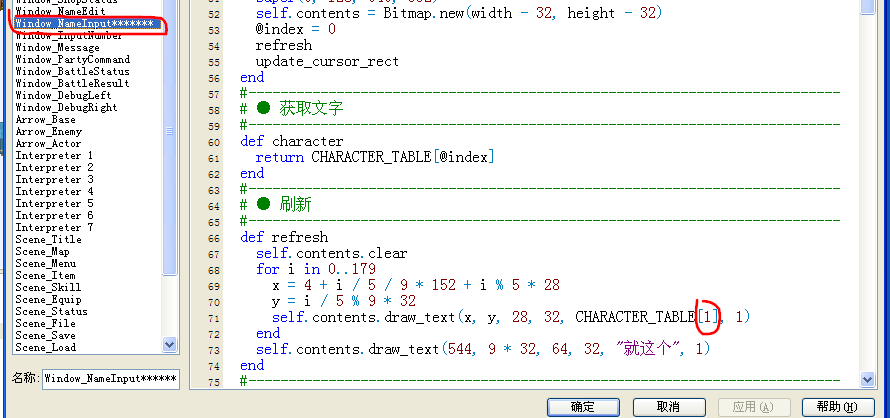The height and width of the screenshot is (418, 890).
Task: Click the 帮助(H) button
Action: [x=838, y=407]
